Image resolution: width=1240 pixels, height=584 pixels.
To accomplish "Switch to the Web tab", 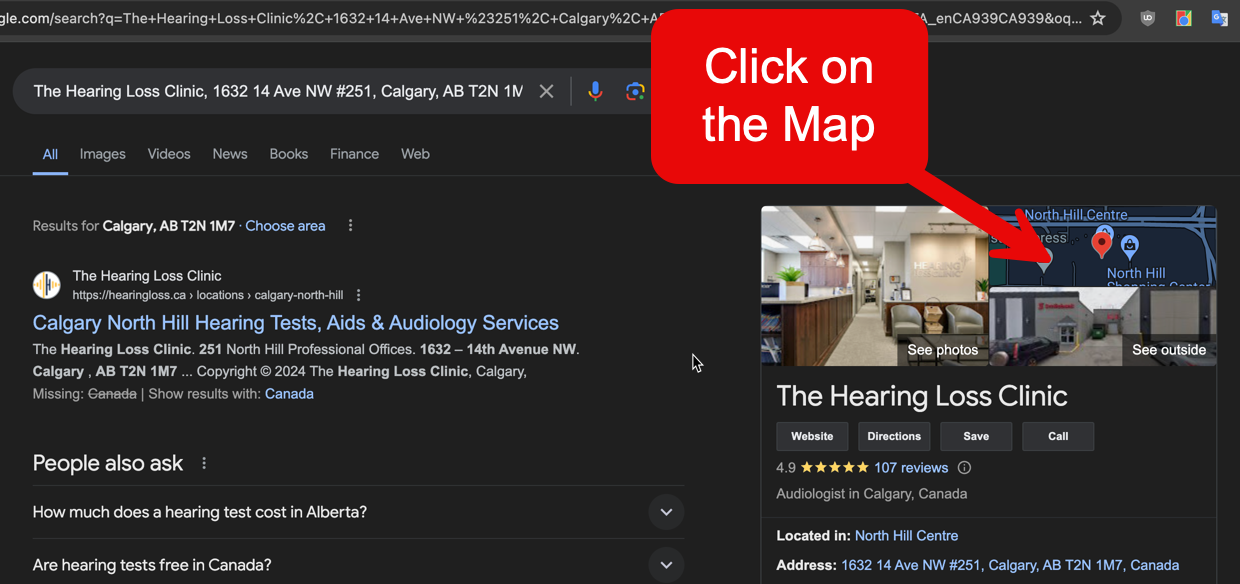I will tap(415, 154).
